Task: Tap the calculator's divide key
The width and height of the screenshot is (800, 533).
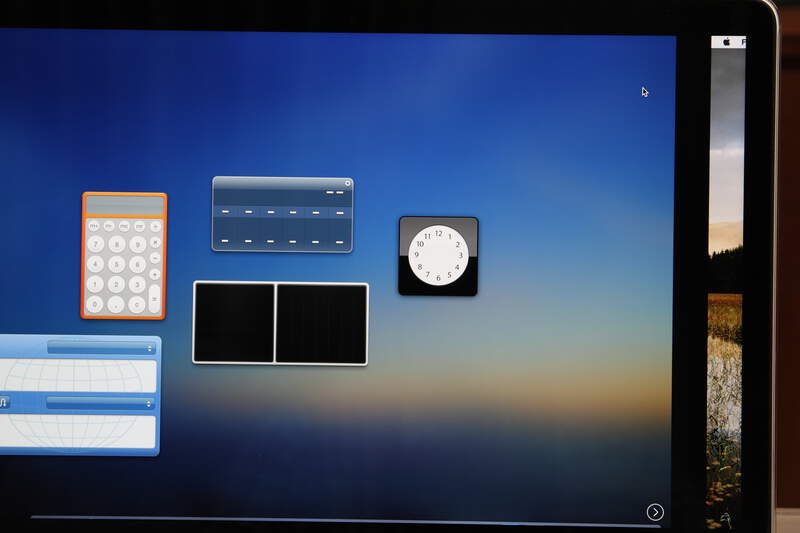Action: [154, 227]
